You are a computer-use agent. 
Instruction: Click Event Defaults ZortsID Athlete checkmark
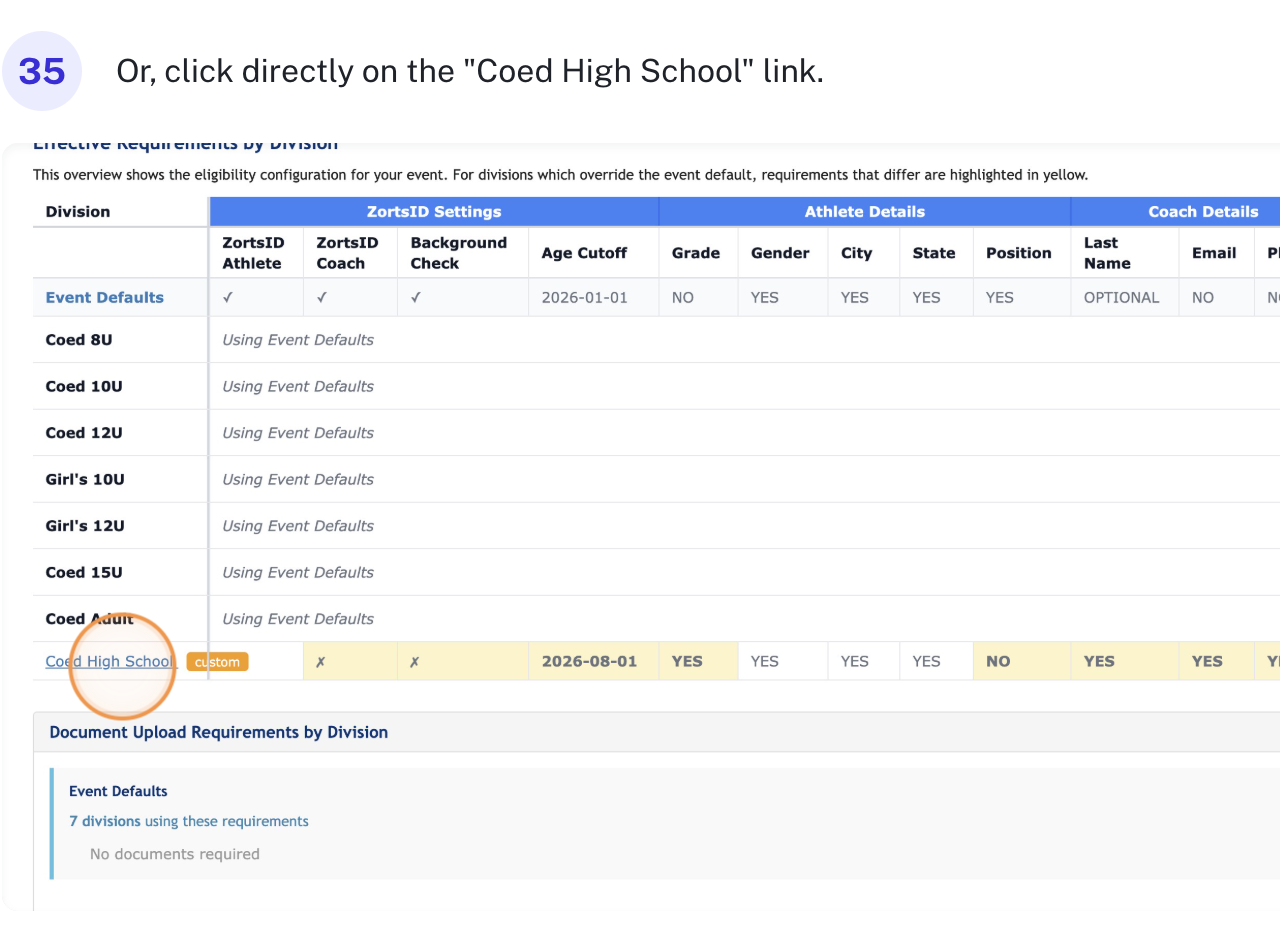point(228,297)
